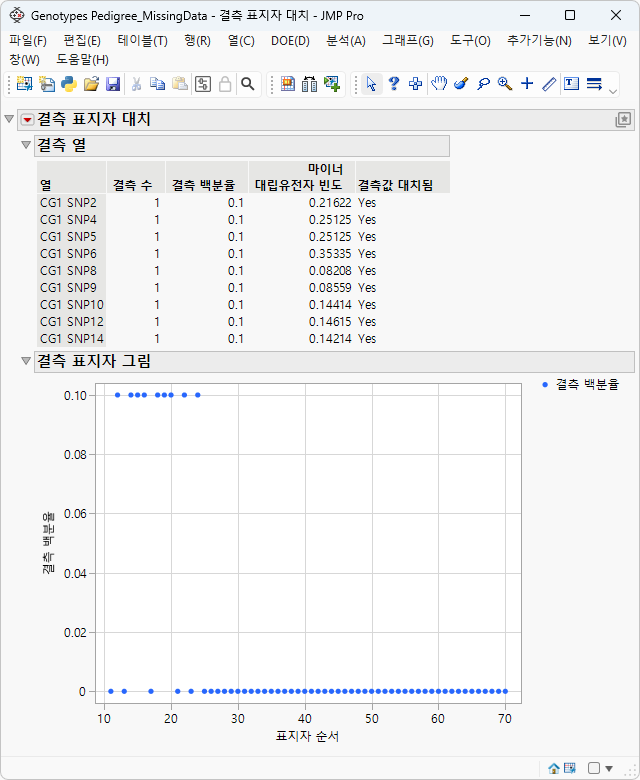This screenshot has height=780, width=640.
Task: Click the Search magnifier icon
Action: click(x=248, y=84)
